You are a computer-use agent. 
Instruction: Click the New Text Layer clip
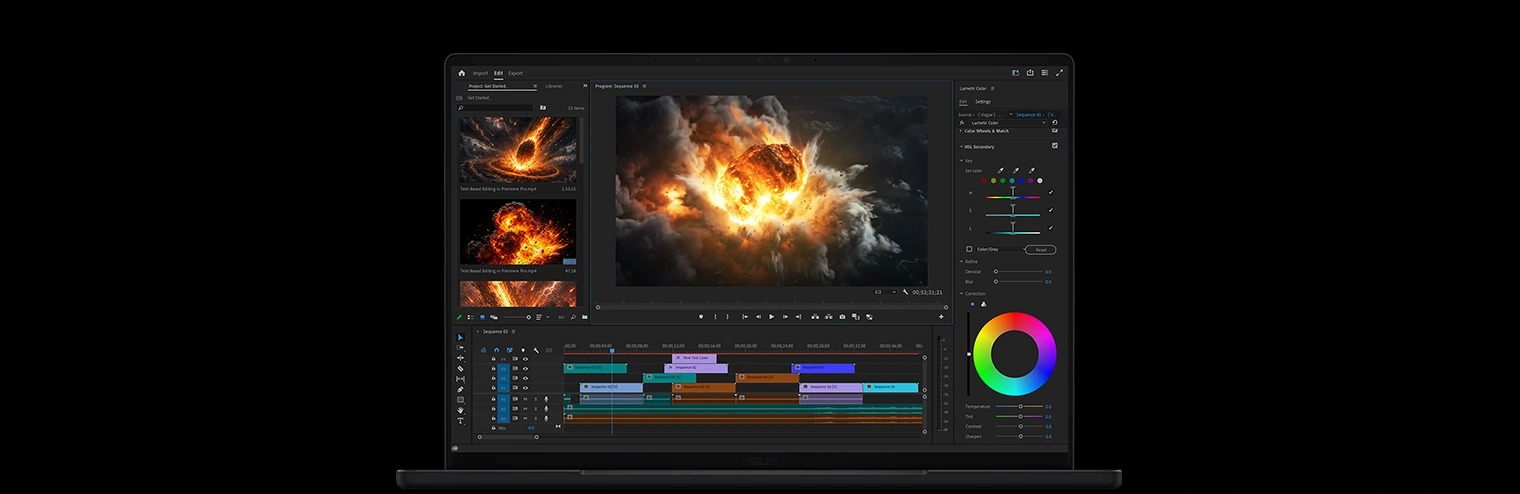coord(694,358)
